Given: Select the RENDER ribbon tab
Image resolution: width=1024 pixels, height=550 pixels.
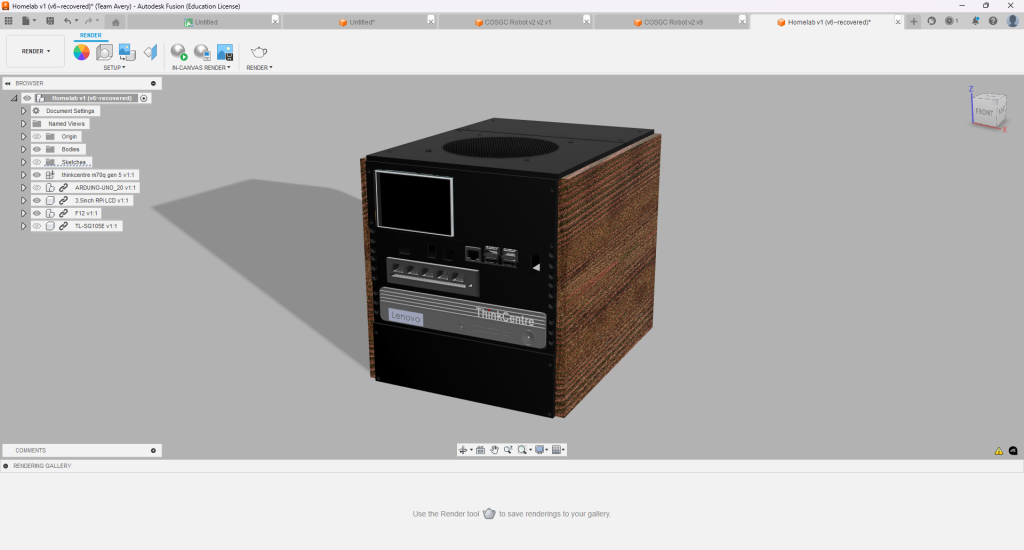Looking at the screenshot, I should pos(91,35).
